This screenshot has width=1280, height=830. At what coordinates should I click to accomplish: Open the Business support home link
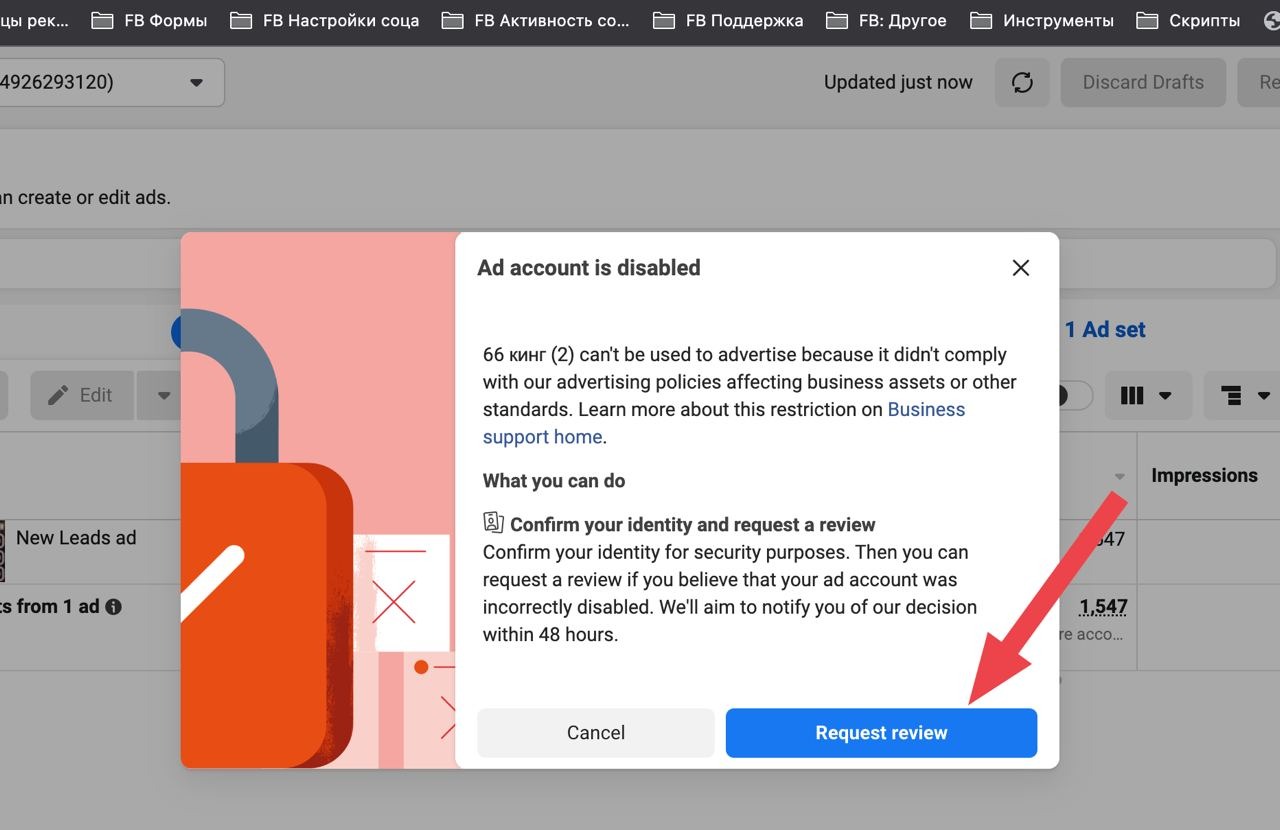pos(724,423)
